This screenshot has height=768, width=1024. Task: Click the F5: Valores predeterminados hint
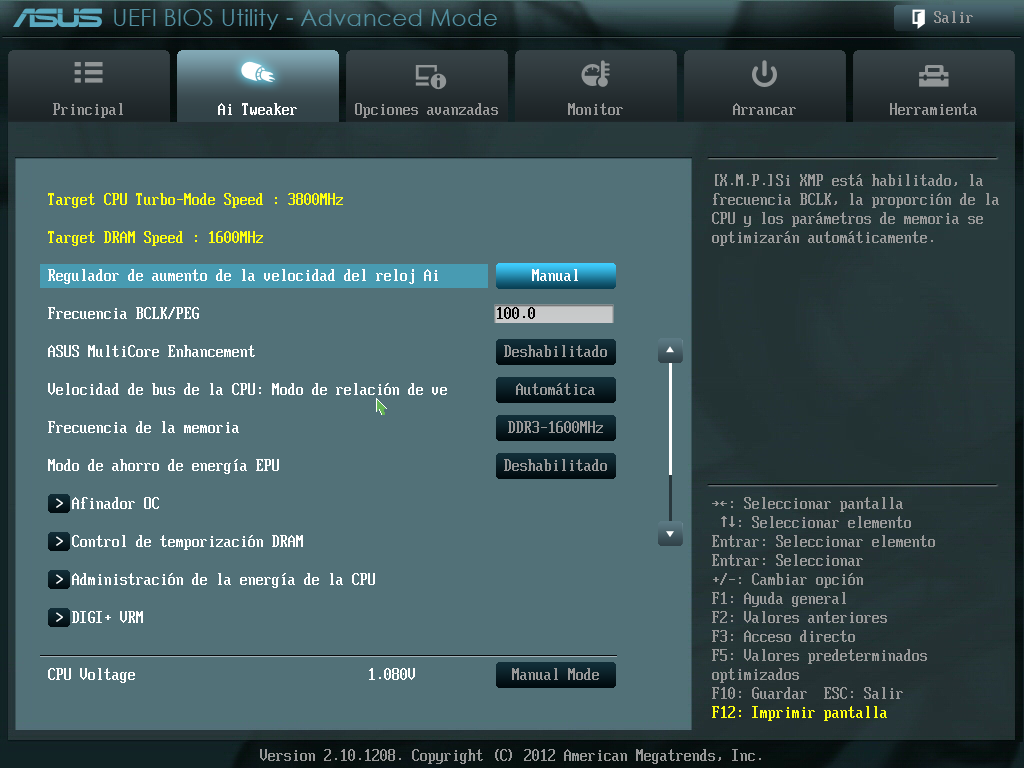[820, 665]
